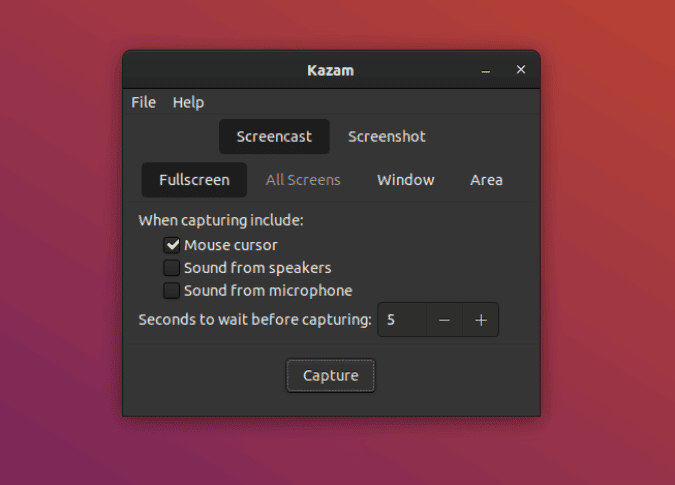Minimize the Kazam window
The width and height of the screenshot is (675, 485).
pyautogui.click(x=486, y=70)
